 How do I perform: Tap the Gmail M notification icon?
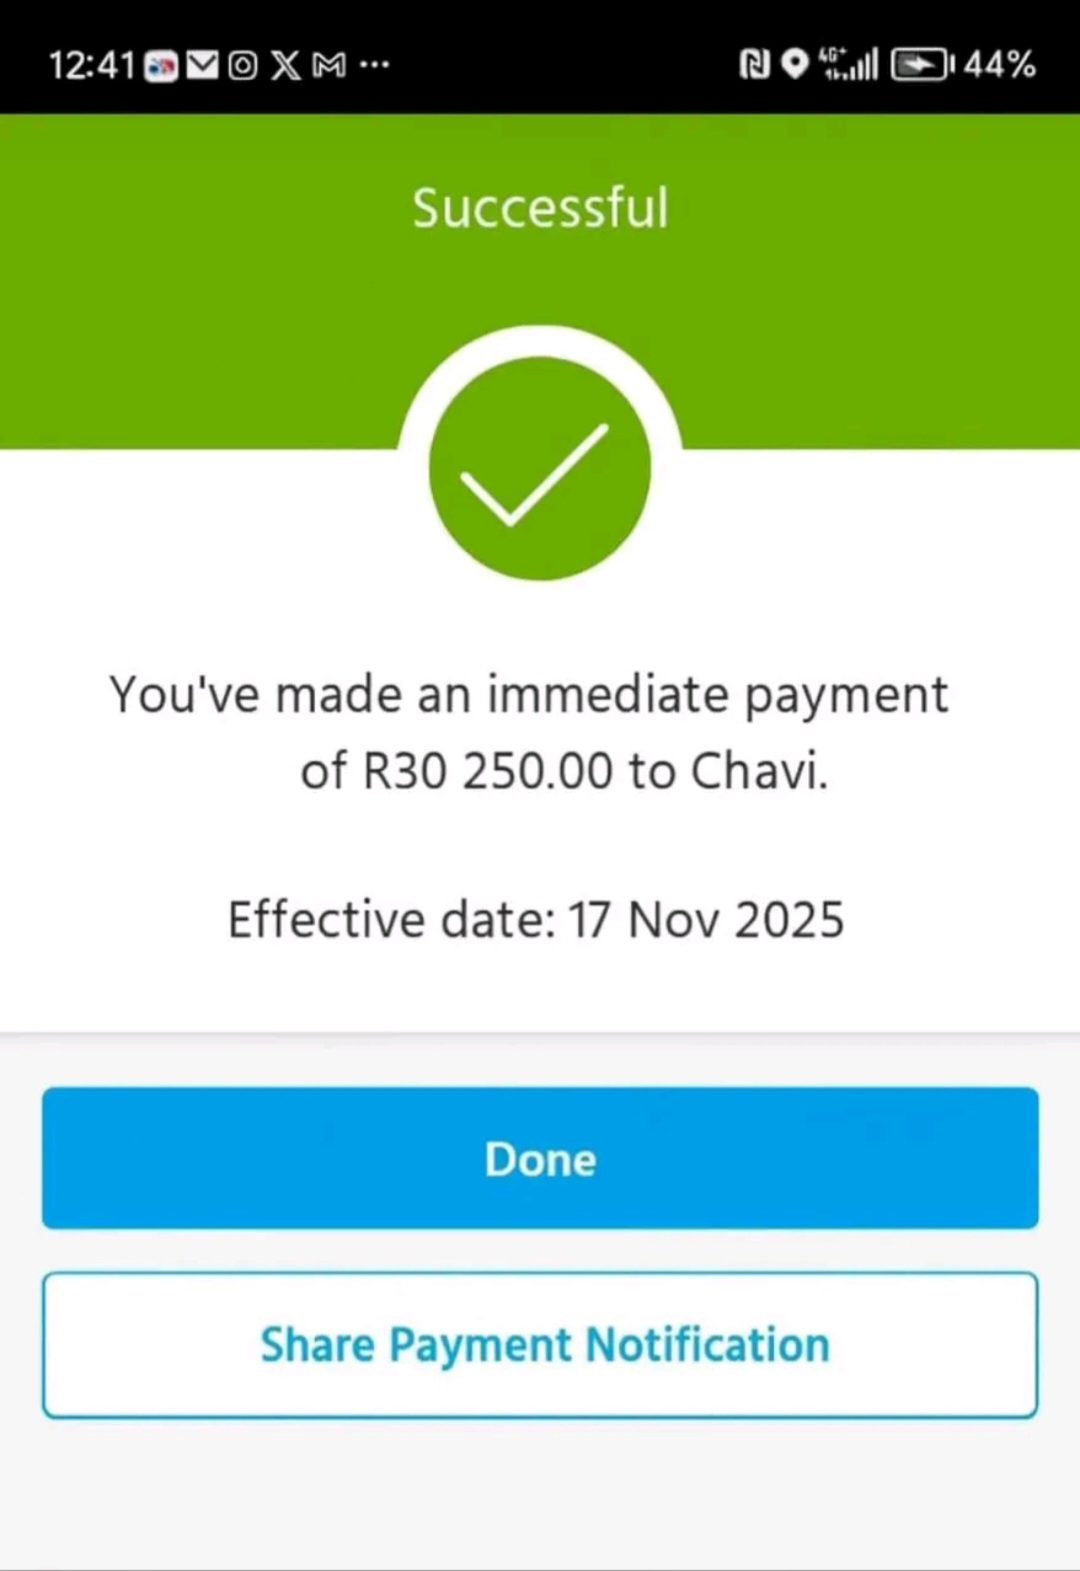click(329, 66)
